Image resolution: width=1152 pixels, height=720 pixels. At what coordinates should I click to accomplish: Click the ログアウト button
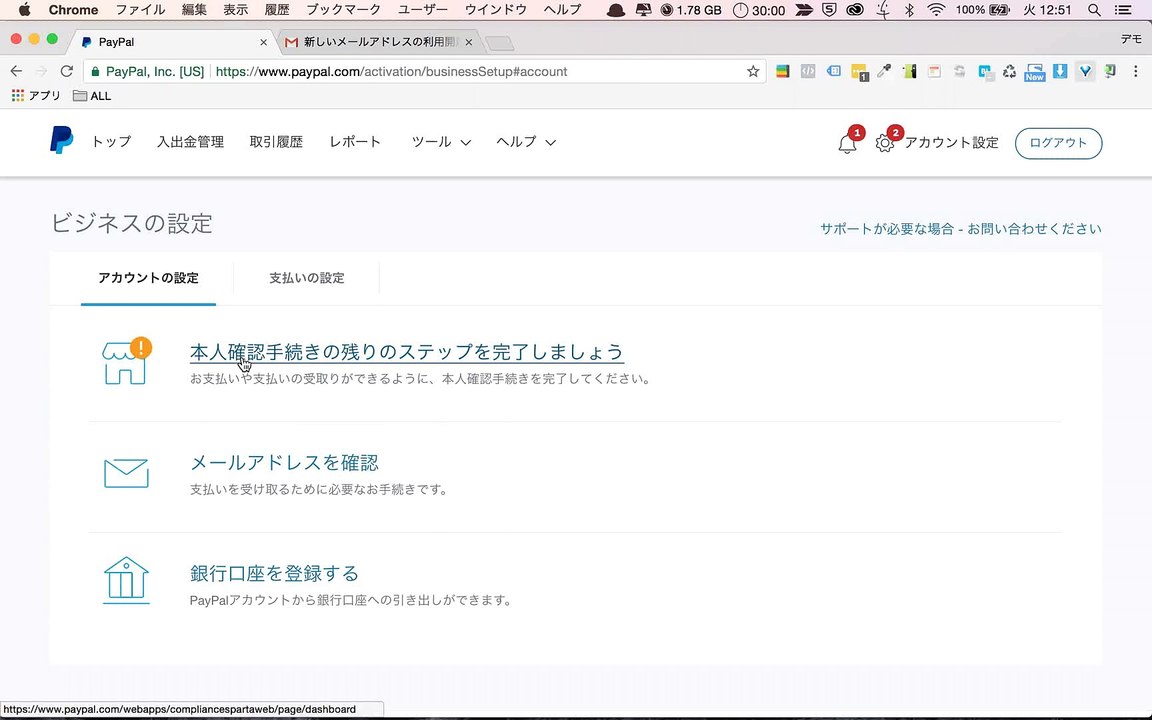[x=1058, y=143]
